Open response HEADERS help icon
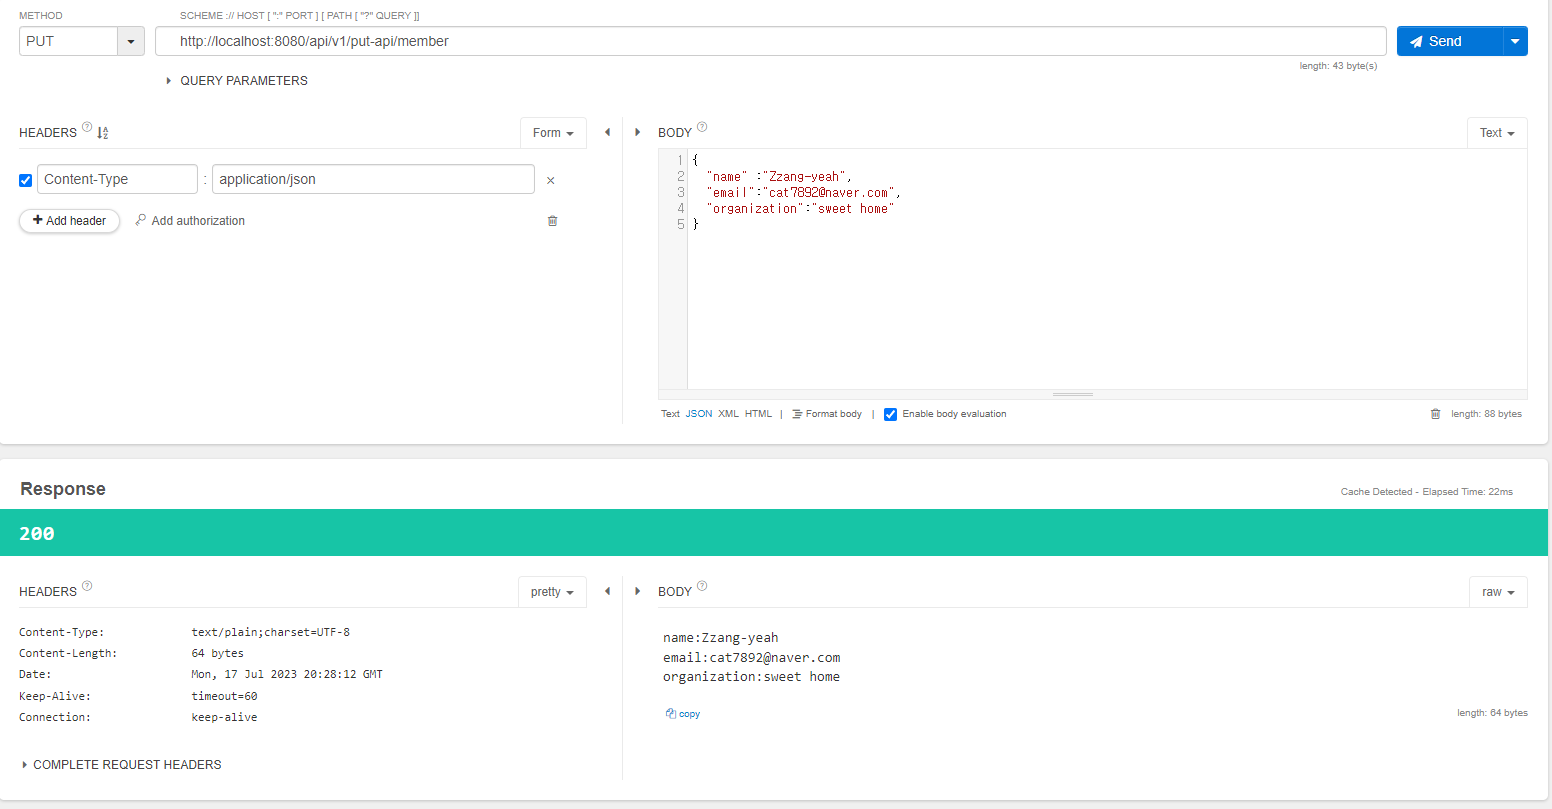 click(x=87, y=586)
